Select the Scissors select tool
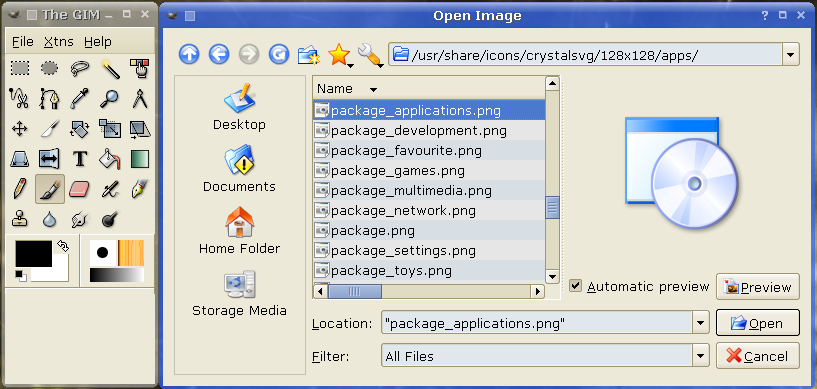This screenshot has height=389, width=817. click(20, 98)
